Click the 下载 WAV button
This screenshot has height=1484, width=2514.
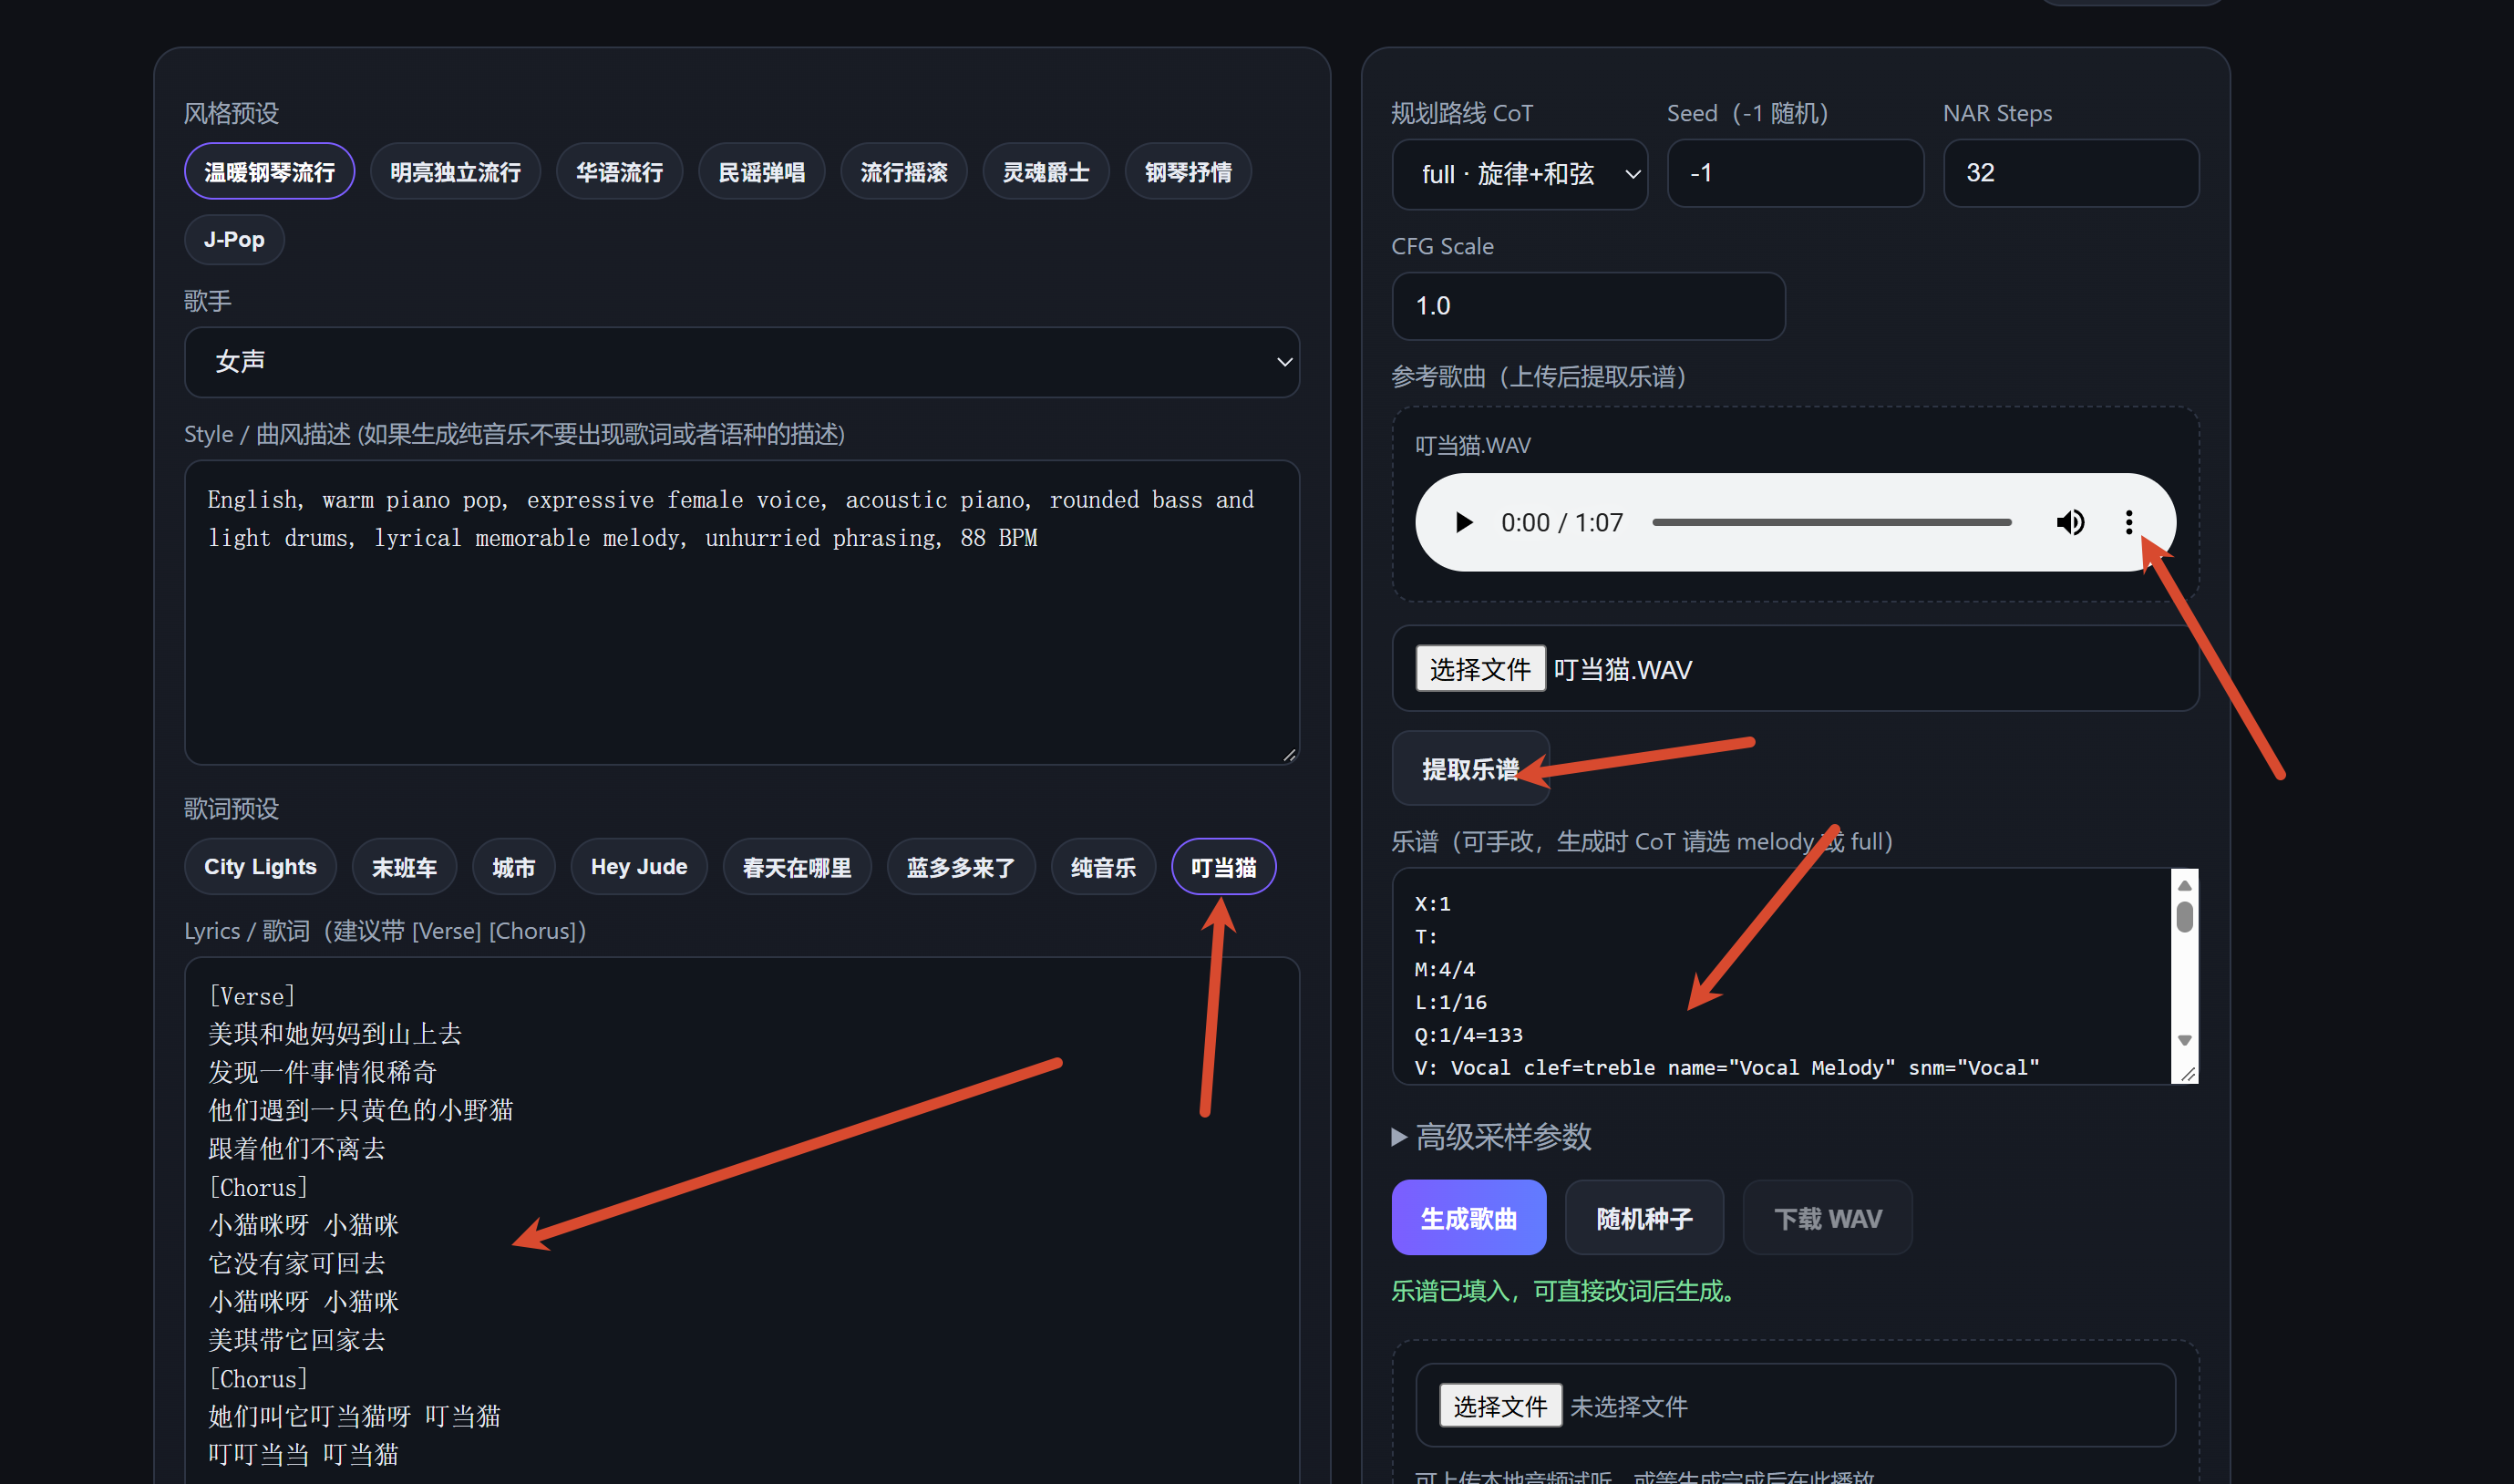pos(1827,1218)
